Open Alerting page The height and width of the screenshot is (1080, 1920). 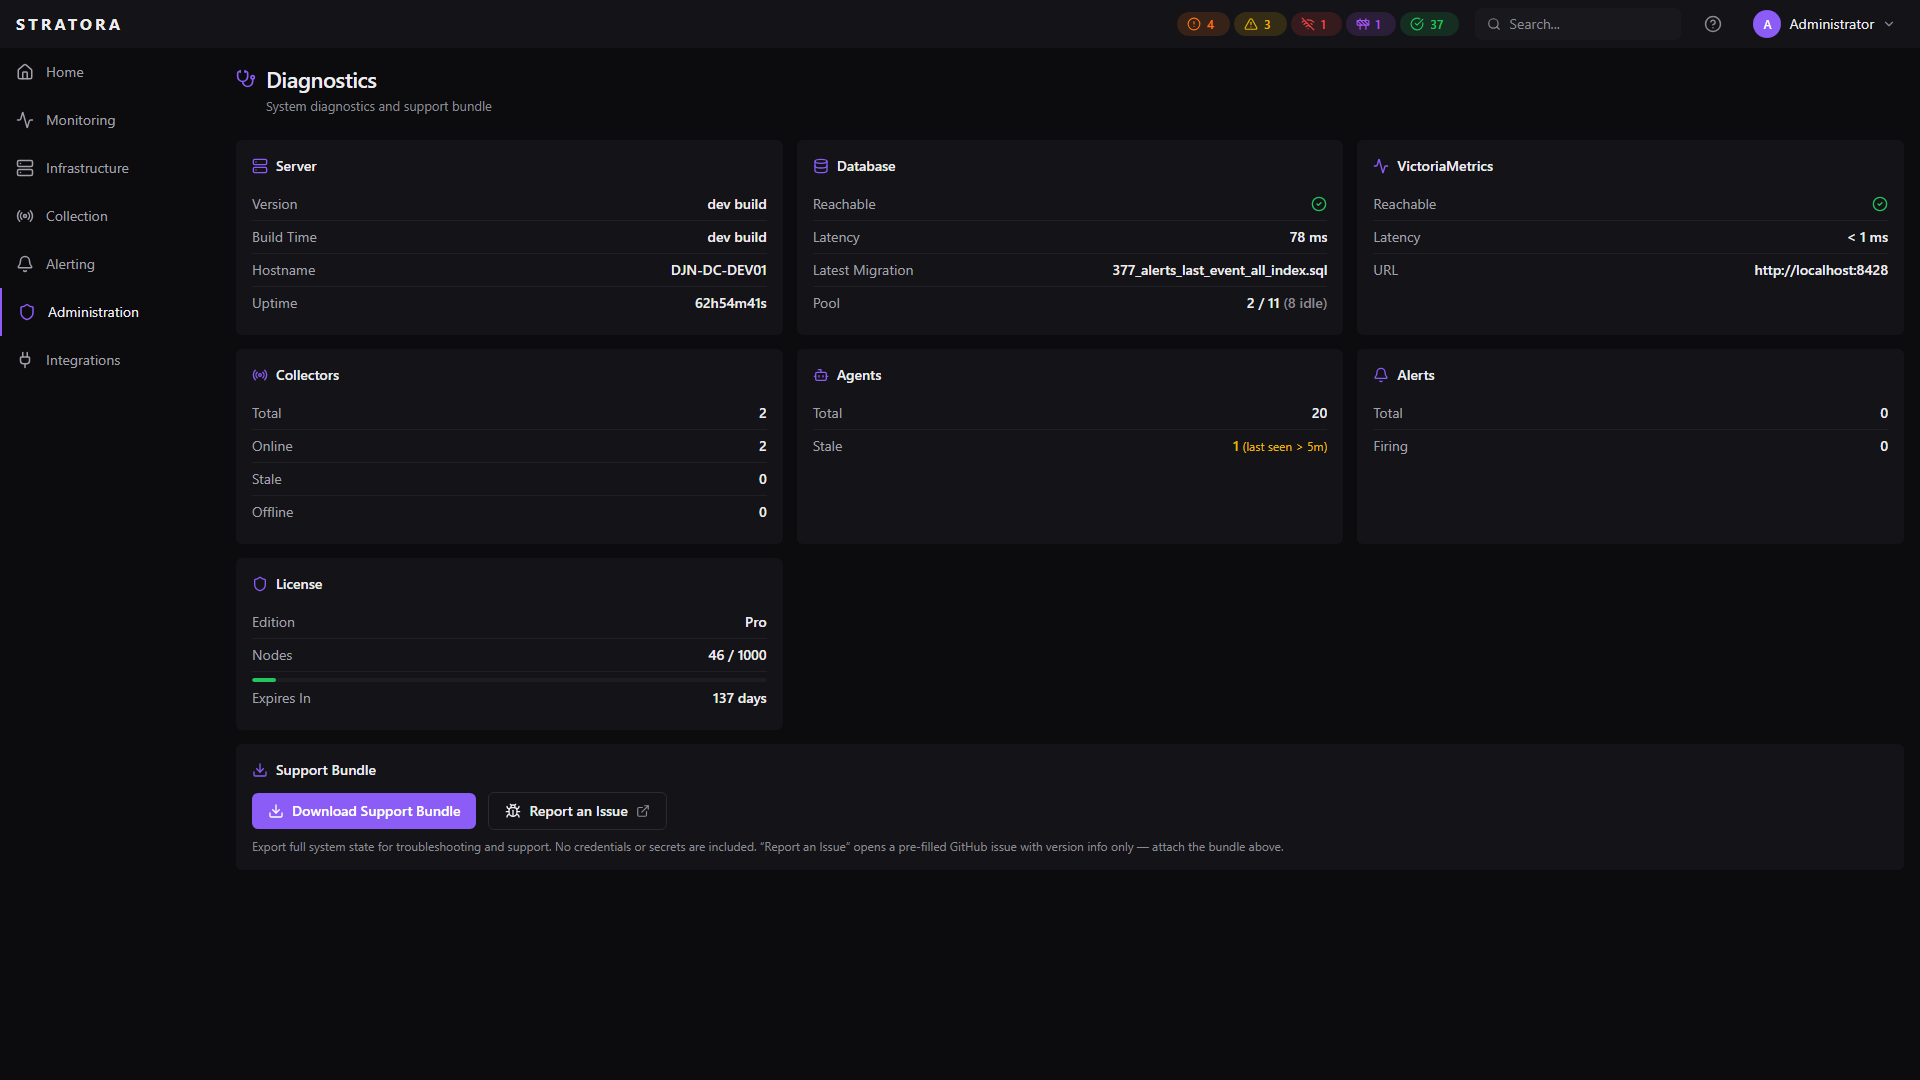click(110, 264)
